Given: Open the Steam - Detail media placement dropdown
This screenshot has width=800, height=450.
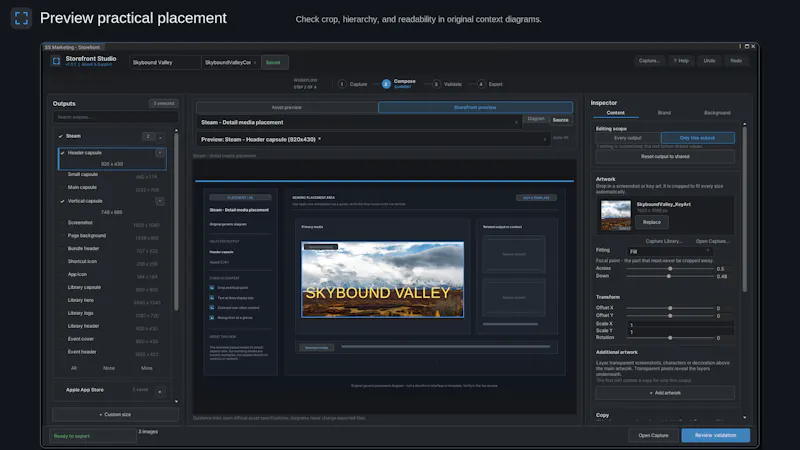Looking at the screenshot, I should click(x=359, y=122).
